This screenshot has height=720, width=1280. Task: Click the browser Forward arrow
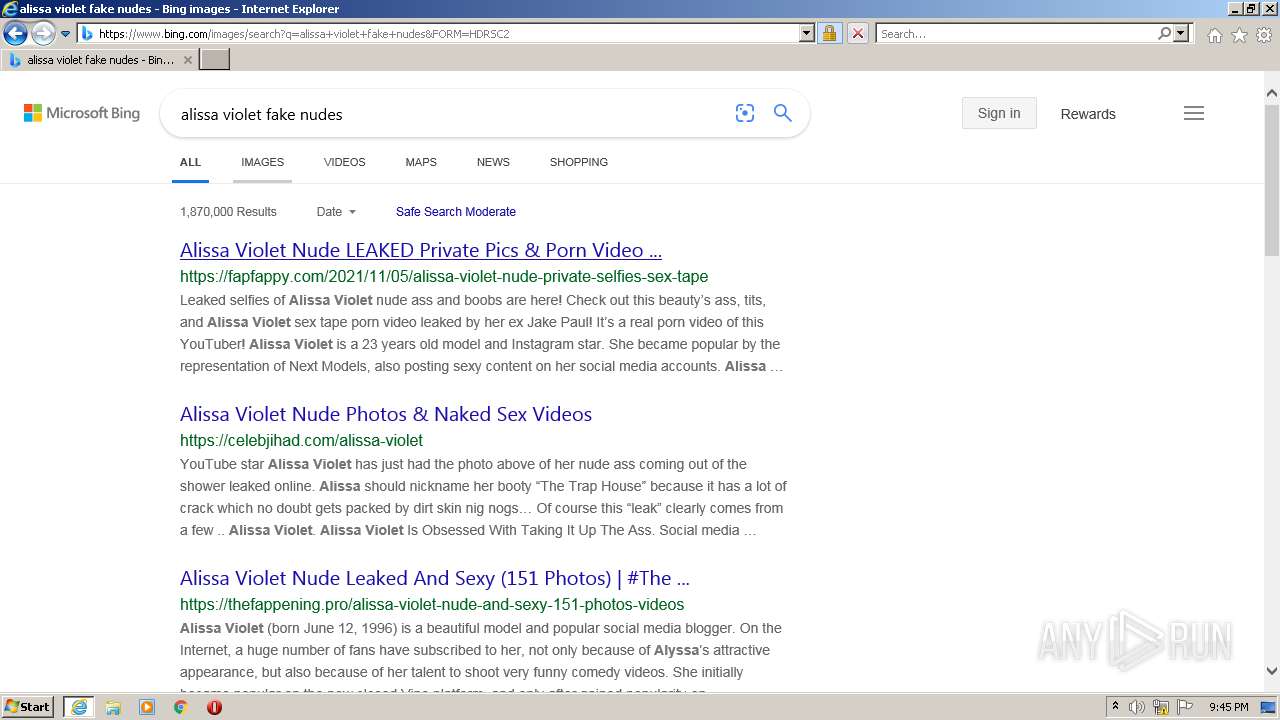click(43, 34)
